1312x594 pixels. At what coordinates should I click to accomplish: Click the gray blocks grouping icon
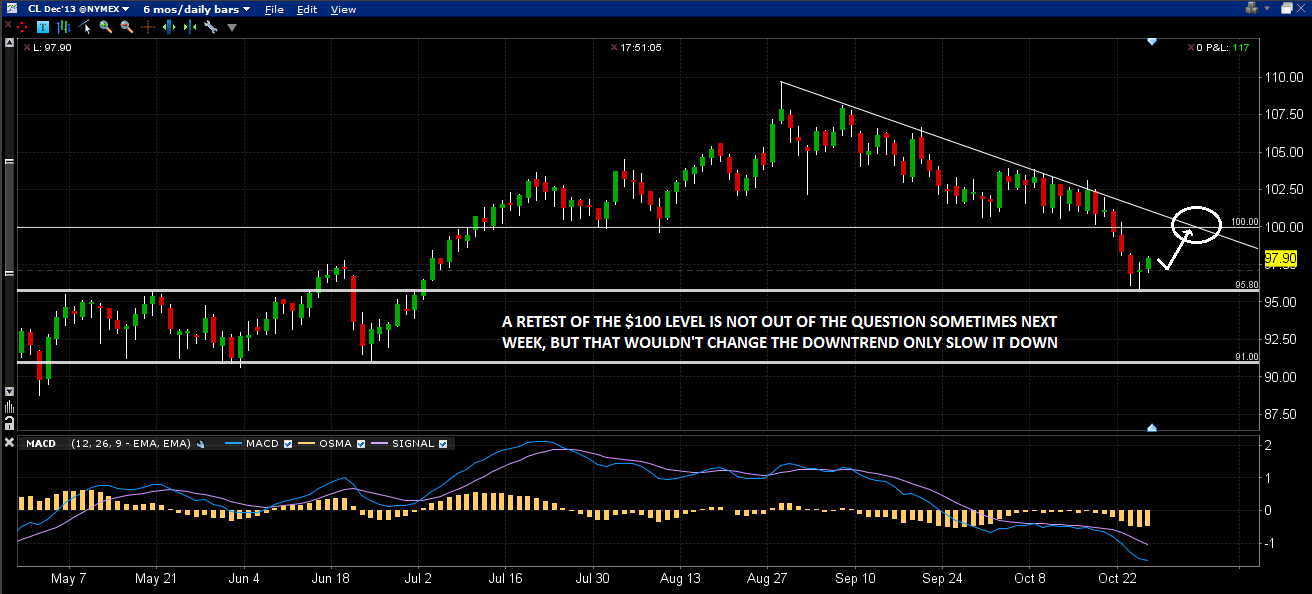(x=1251, y=8)
